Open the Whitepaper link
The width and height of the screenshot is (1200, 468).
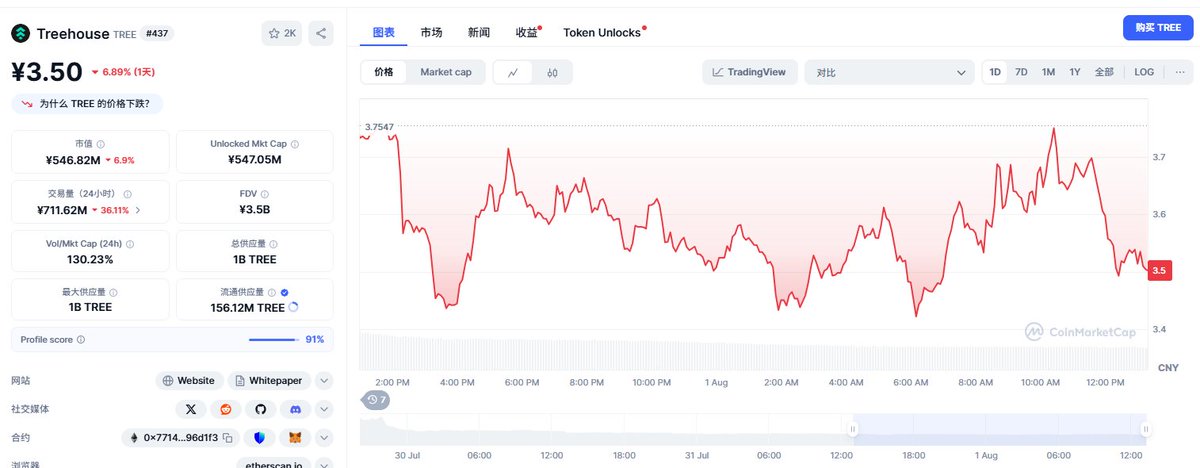click(270, 381)
